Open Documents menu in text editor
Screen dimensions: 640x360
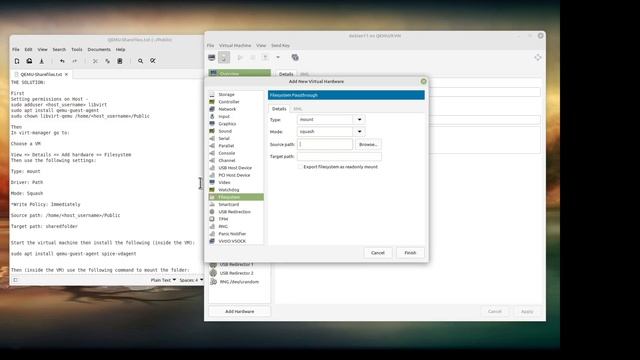pyautogui.click(x=99, y=49)
